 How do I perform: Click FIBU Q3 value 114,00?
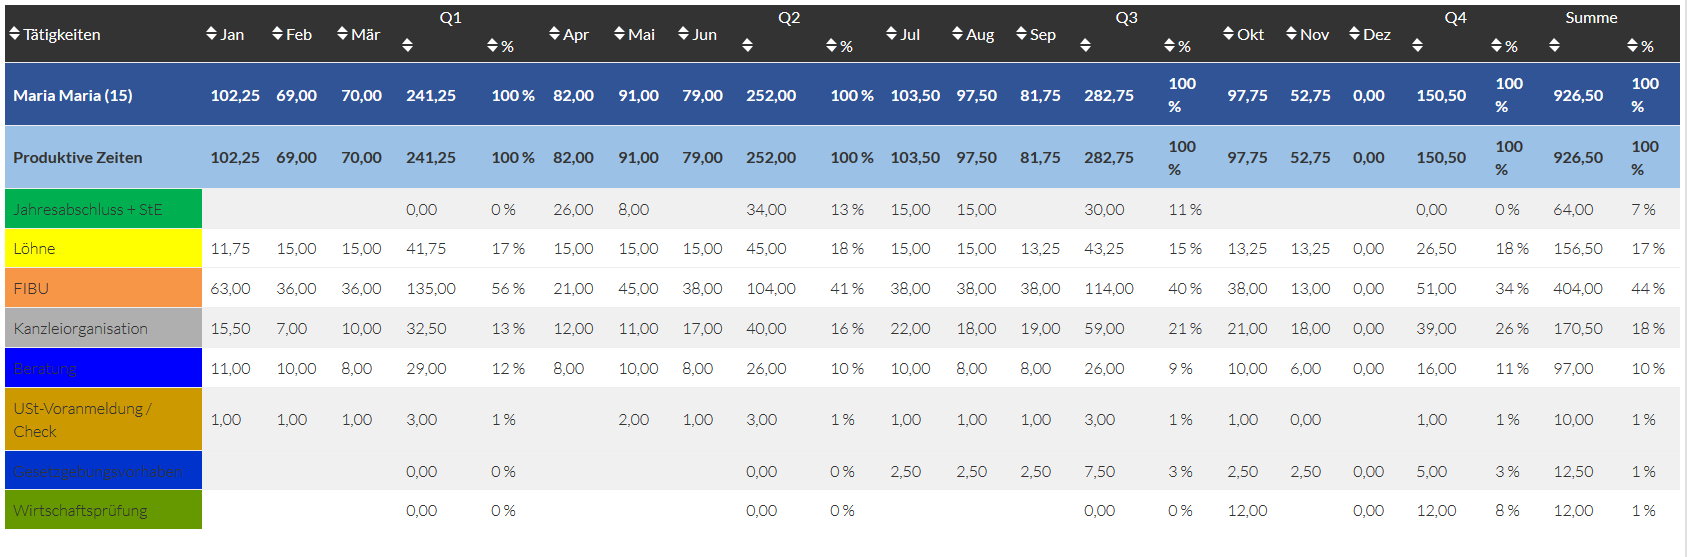click(1109, 288)
